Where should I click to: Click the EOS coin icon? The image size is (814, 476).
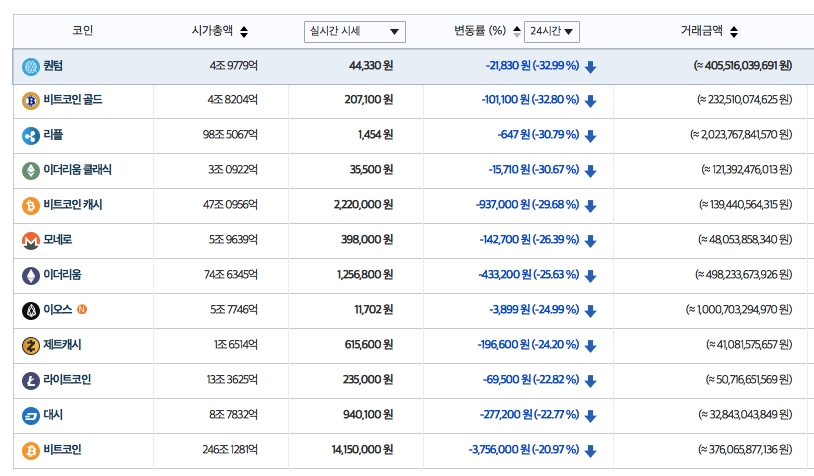tap(31, 310)
